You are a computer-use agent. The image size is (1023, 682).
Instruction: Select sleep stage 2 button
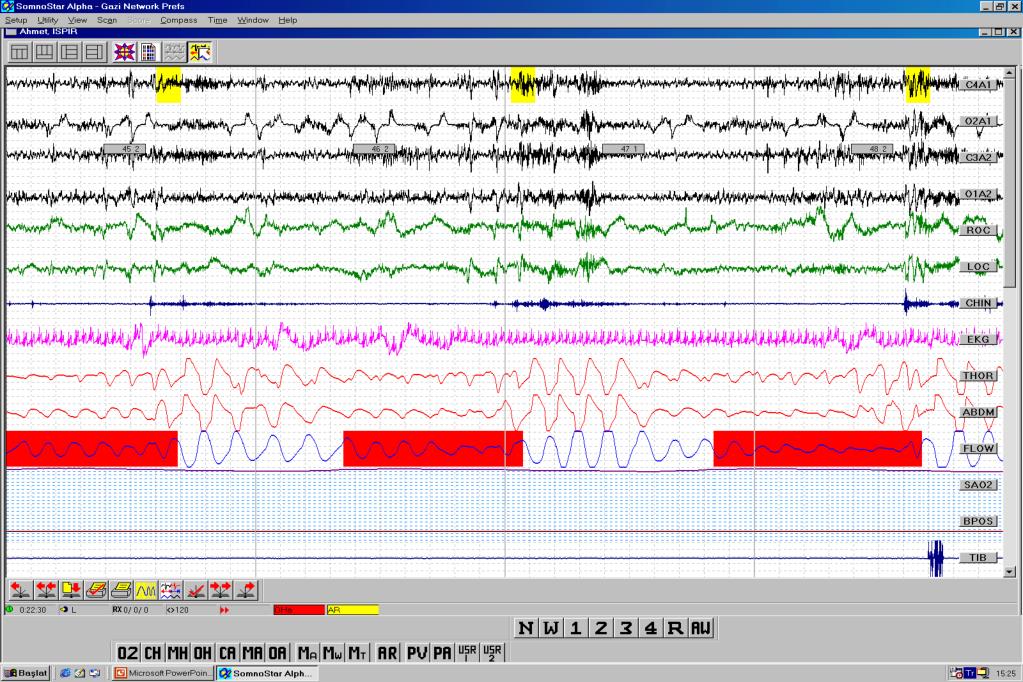pyautogui.click(x=600, y=628)
